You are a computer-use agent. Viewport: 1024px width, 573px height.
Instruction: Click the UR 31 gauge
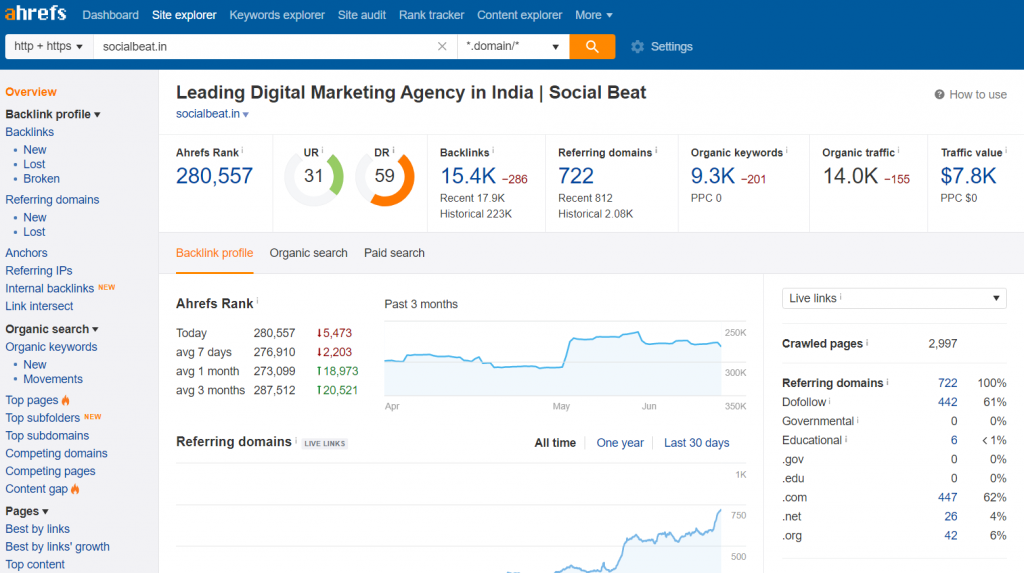(313, 176)
